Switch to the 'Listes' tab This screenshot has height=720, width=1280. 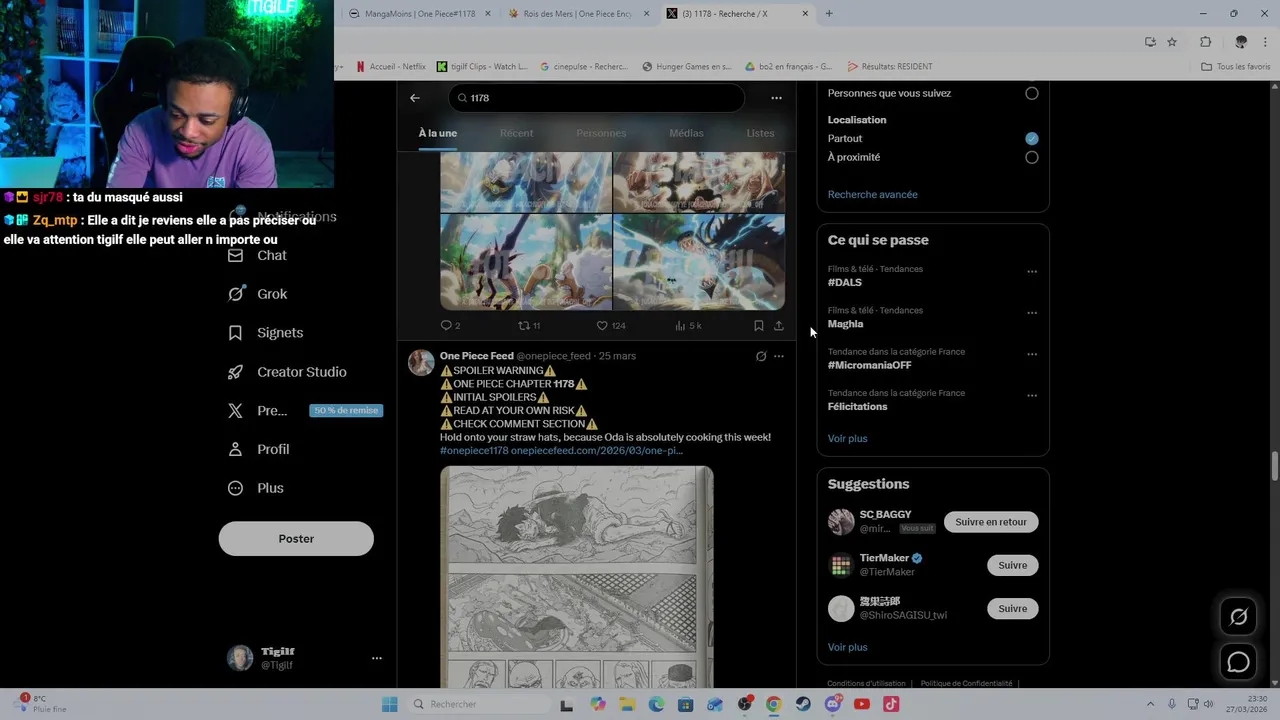click(x=760, y=133)
